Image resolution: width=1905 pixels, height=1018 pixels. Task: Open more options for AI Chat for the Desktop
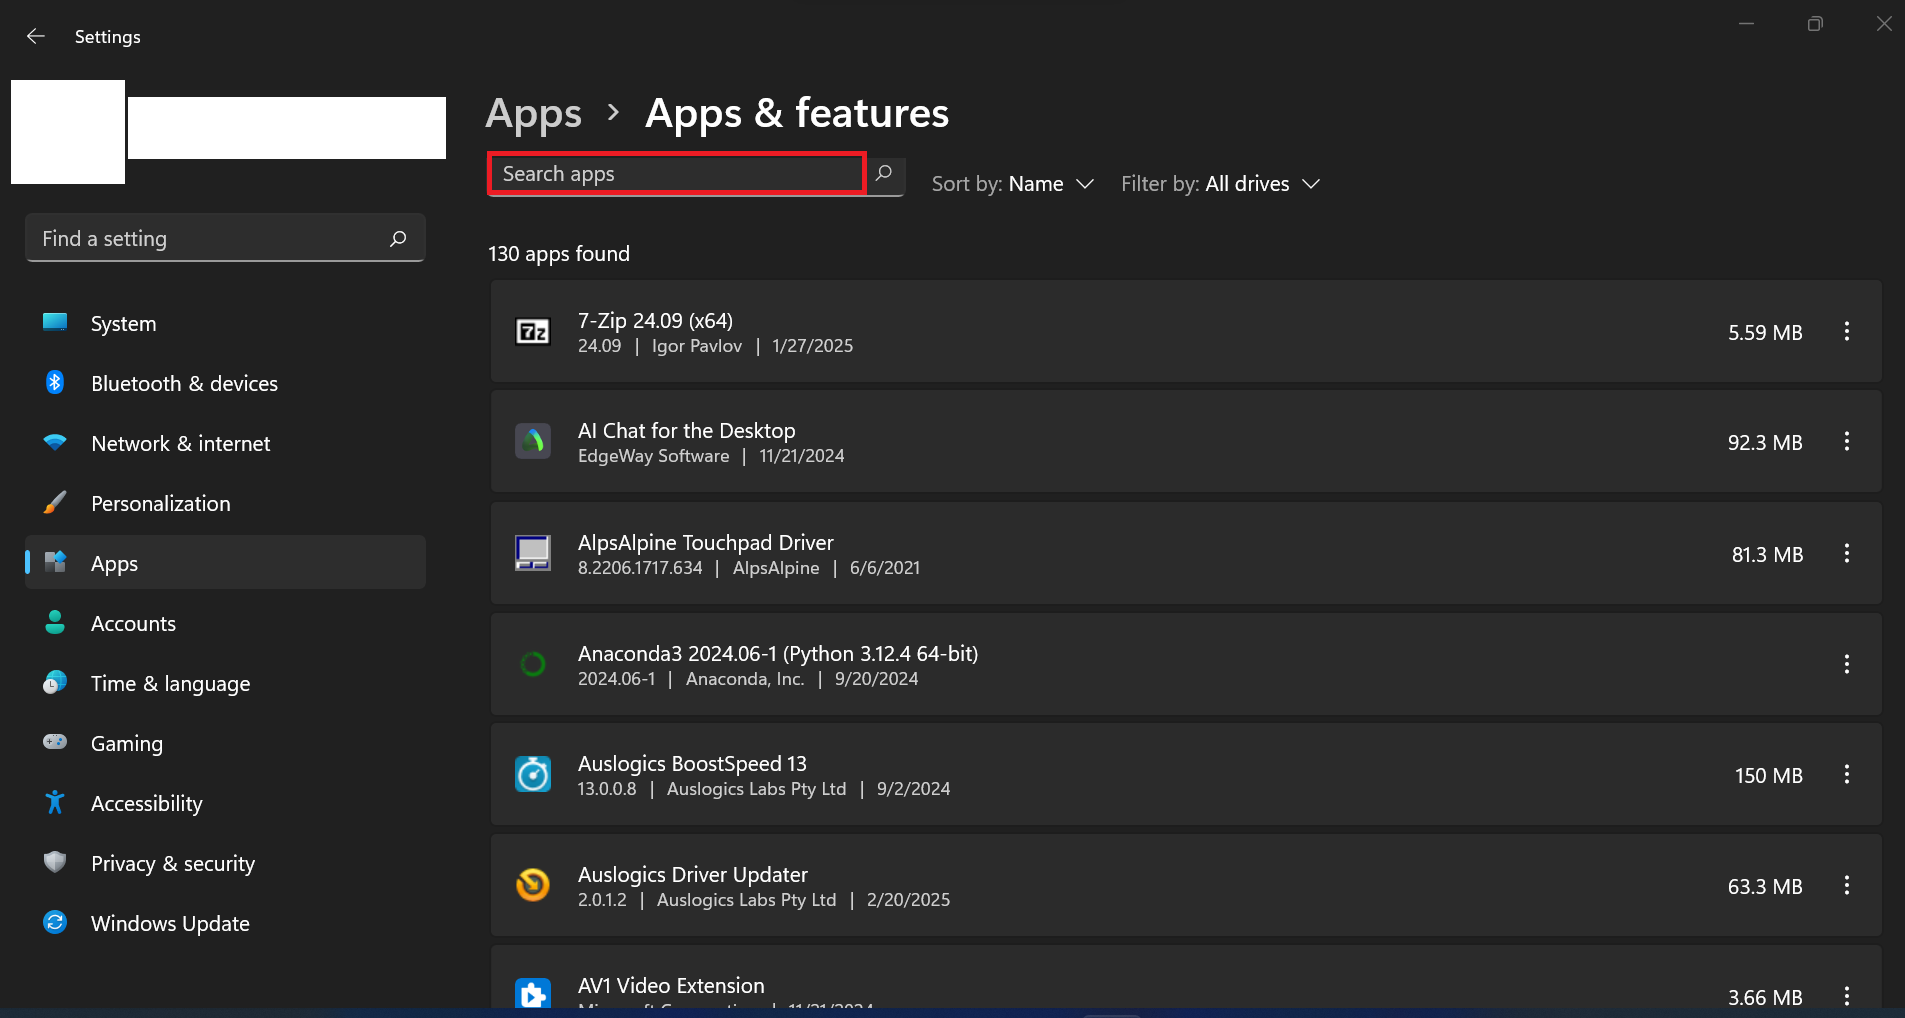coord(1847,441)
